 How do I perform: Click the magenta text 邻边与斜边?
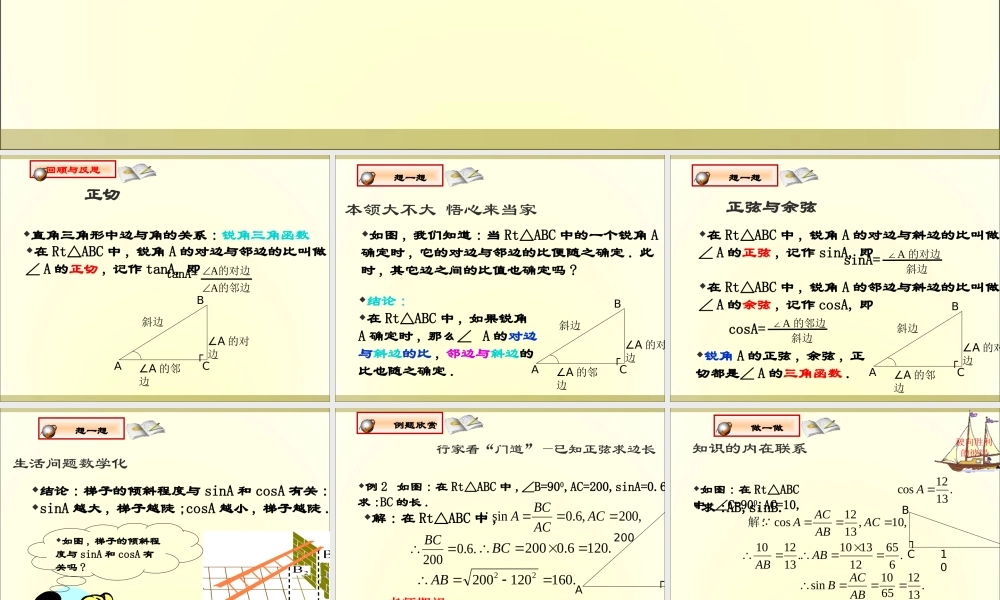click(483, 353)
